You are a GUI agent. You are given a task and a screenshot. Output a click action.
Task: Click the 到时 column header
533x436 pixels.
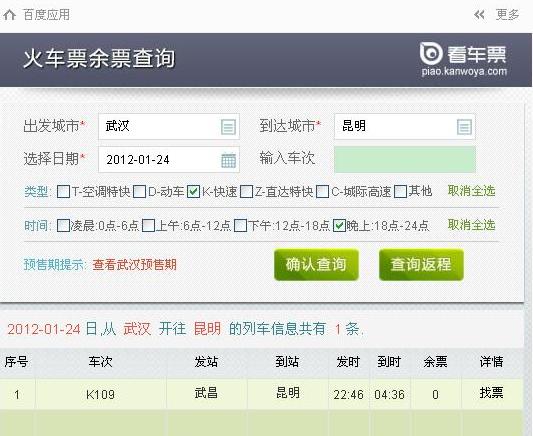click(389, 362)
